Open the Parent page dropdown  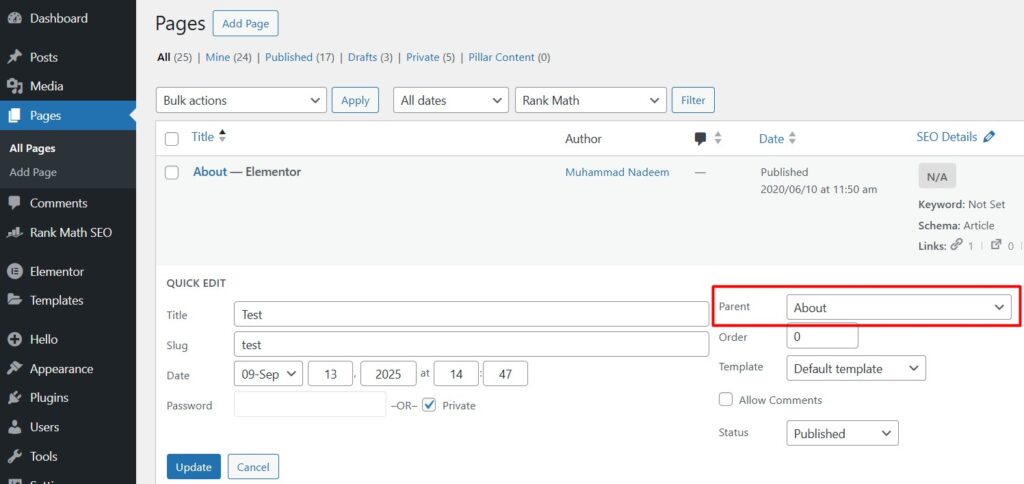[x=899, y=308]
